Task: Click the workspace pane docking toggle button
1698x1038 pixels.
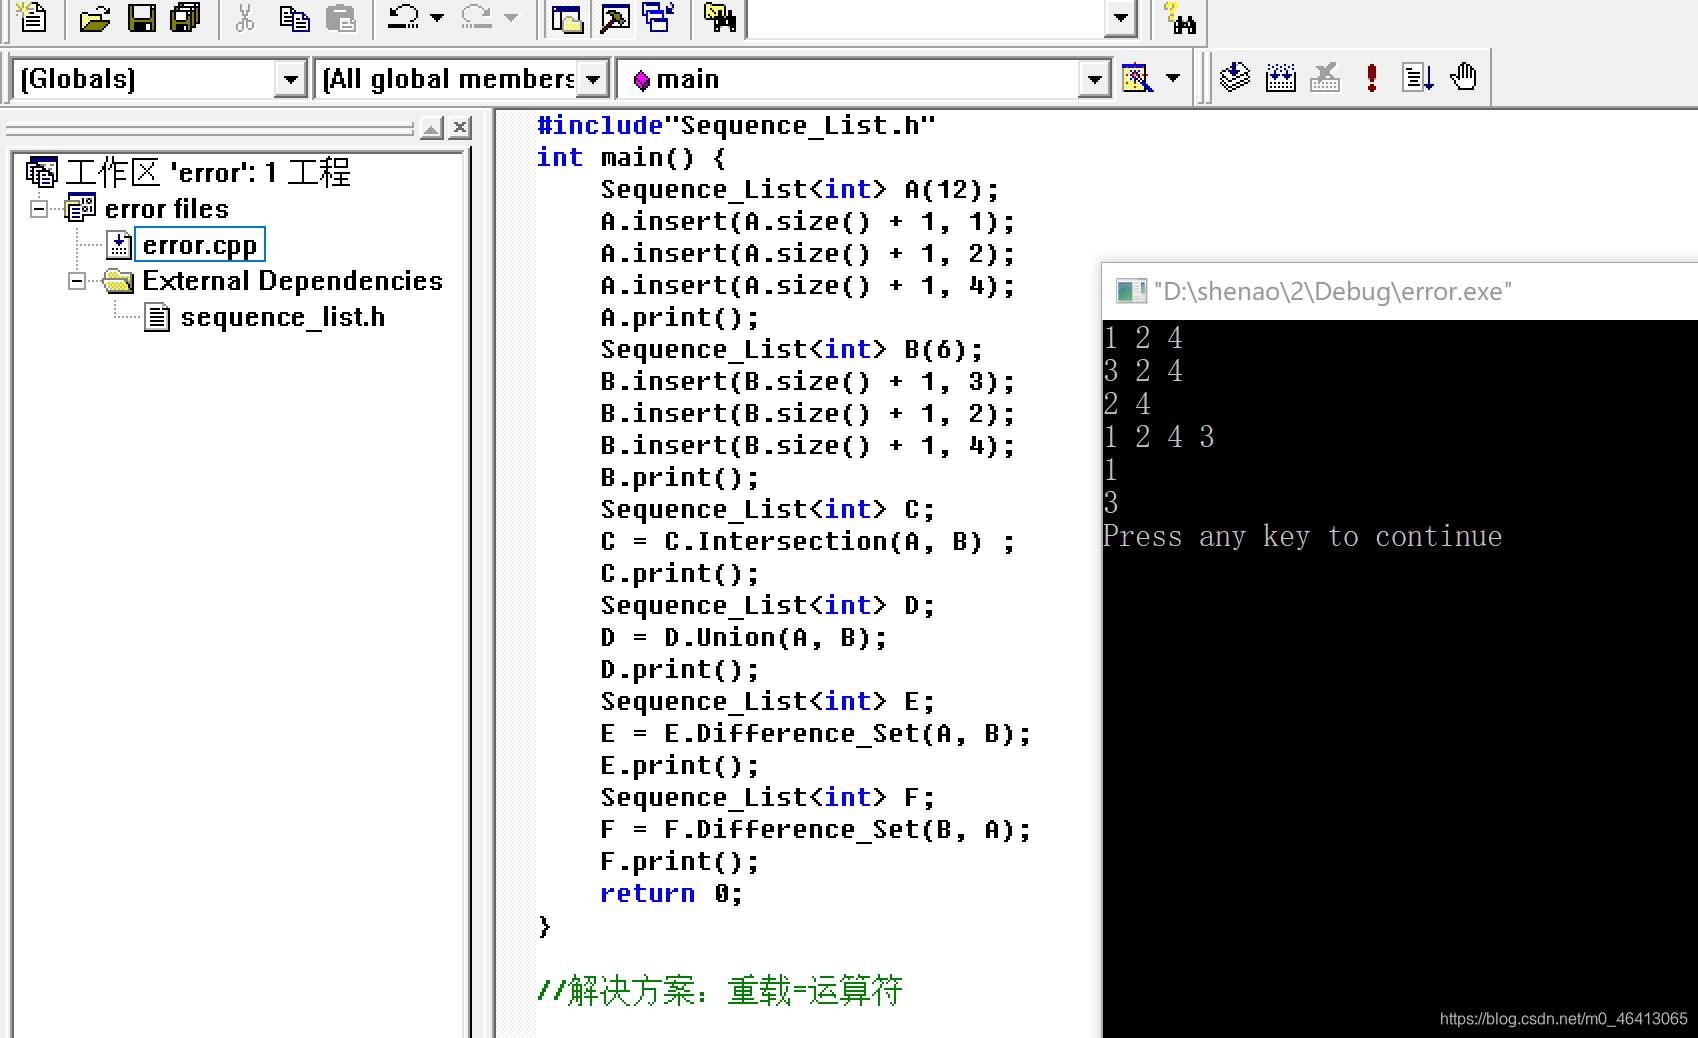Action: point(432,128)
